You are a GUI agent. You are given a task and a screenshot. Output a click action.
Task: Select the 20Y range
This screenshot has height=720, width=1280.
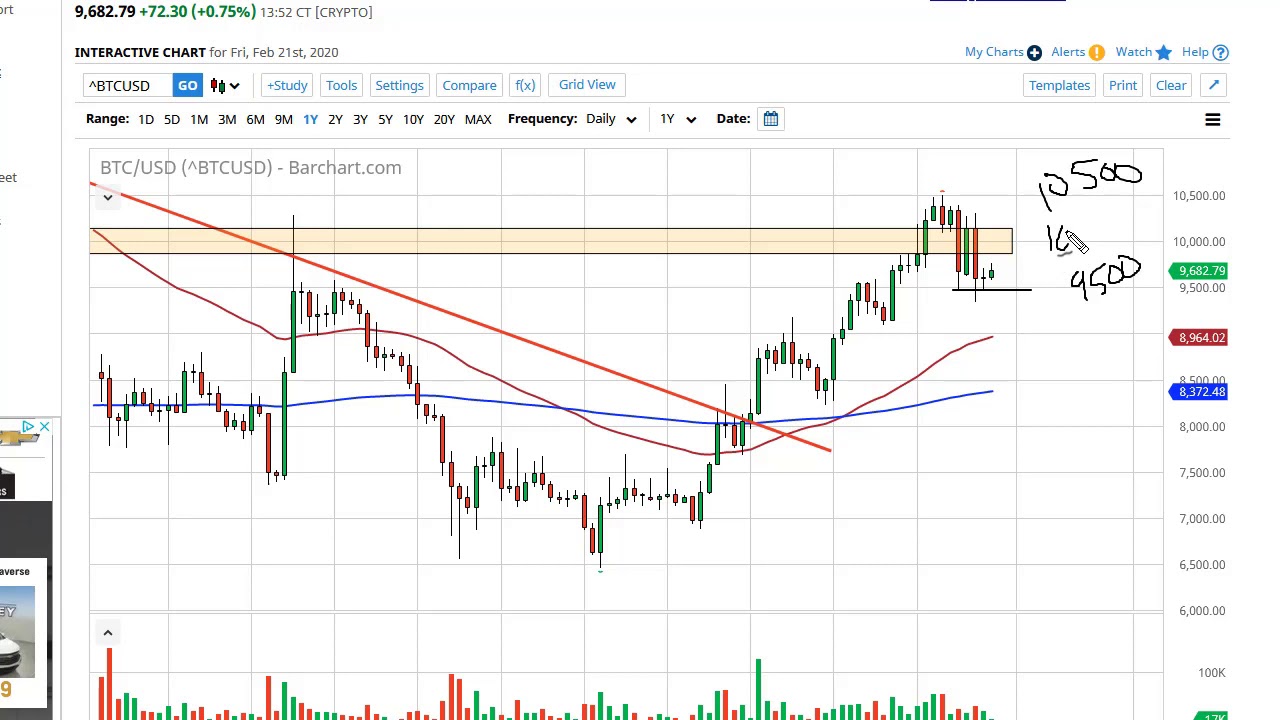[x=444, y=119]
